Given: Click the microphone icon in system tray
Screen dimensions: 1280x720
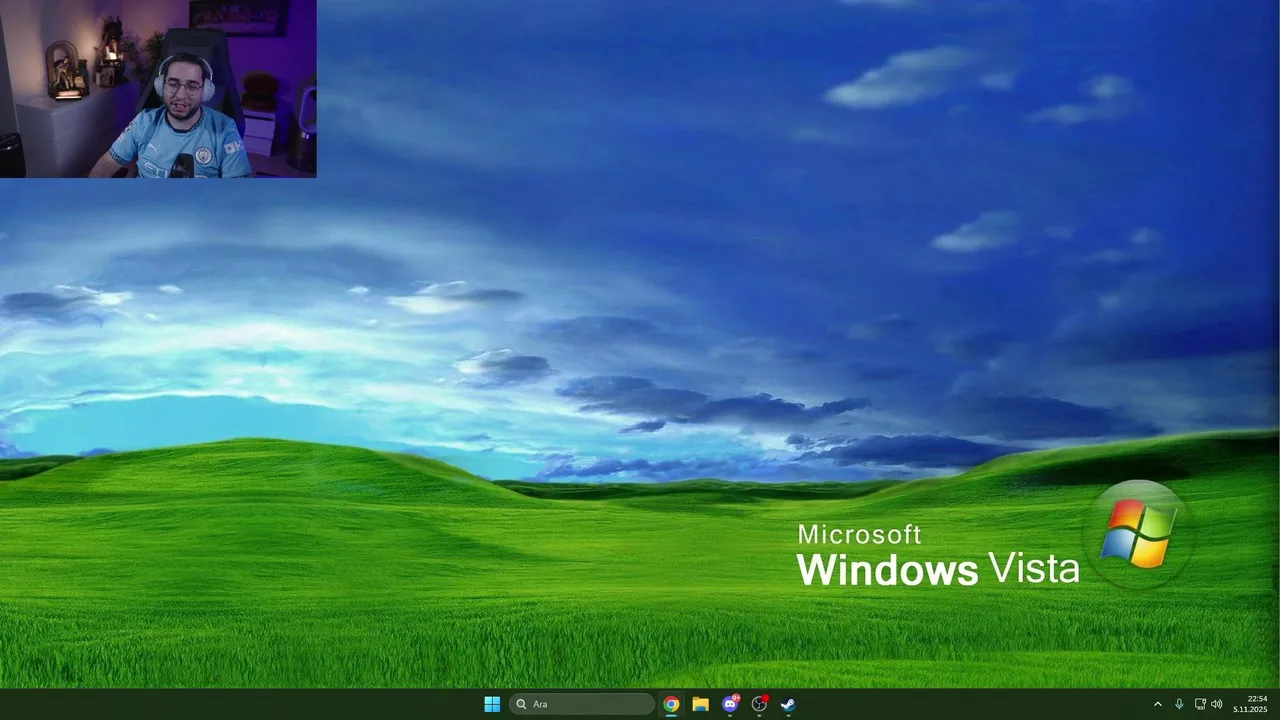Looking at the screenshot, I should [1179, 704].
